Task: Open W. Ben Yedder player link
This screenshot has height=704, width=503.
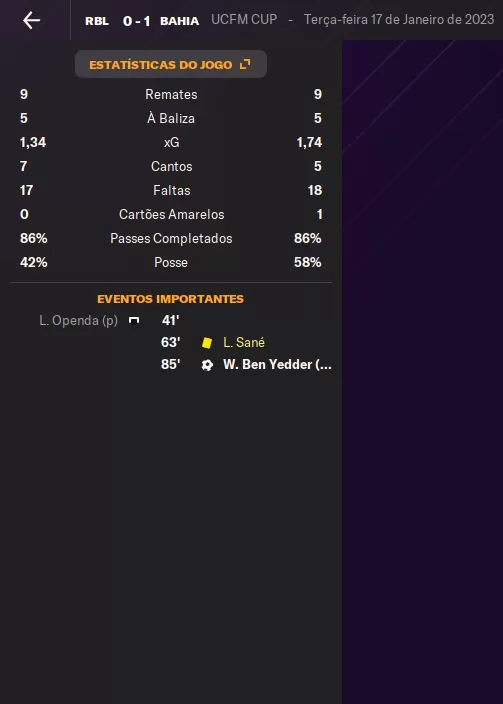Action: point(278,365)
